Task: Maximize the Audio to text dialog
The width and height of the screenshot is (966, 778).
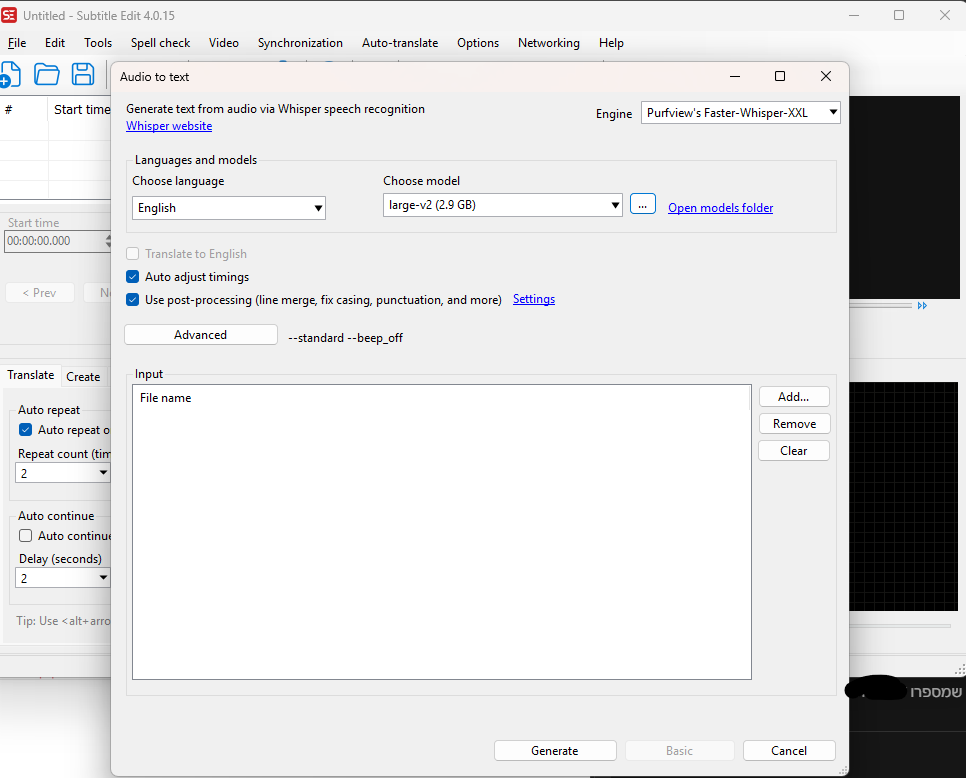Action: [780, 77]
